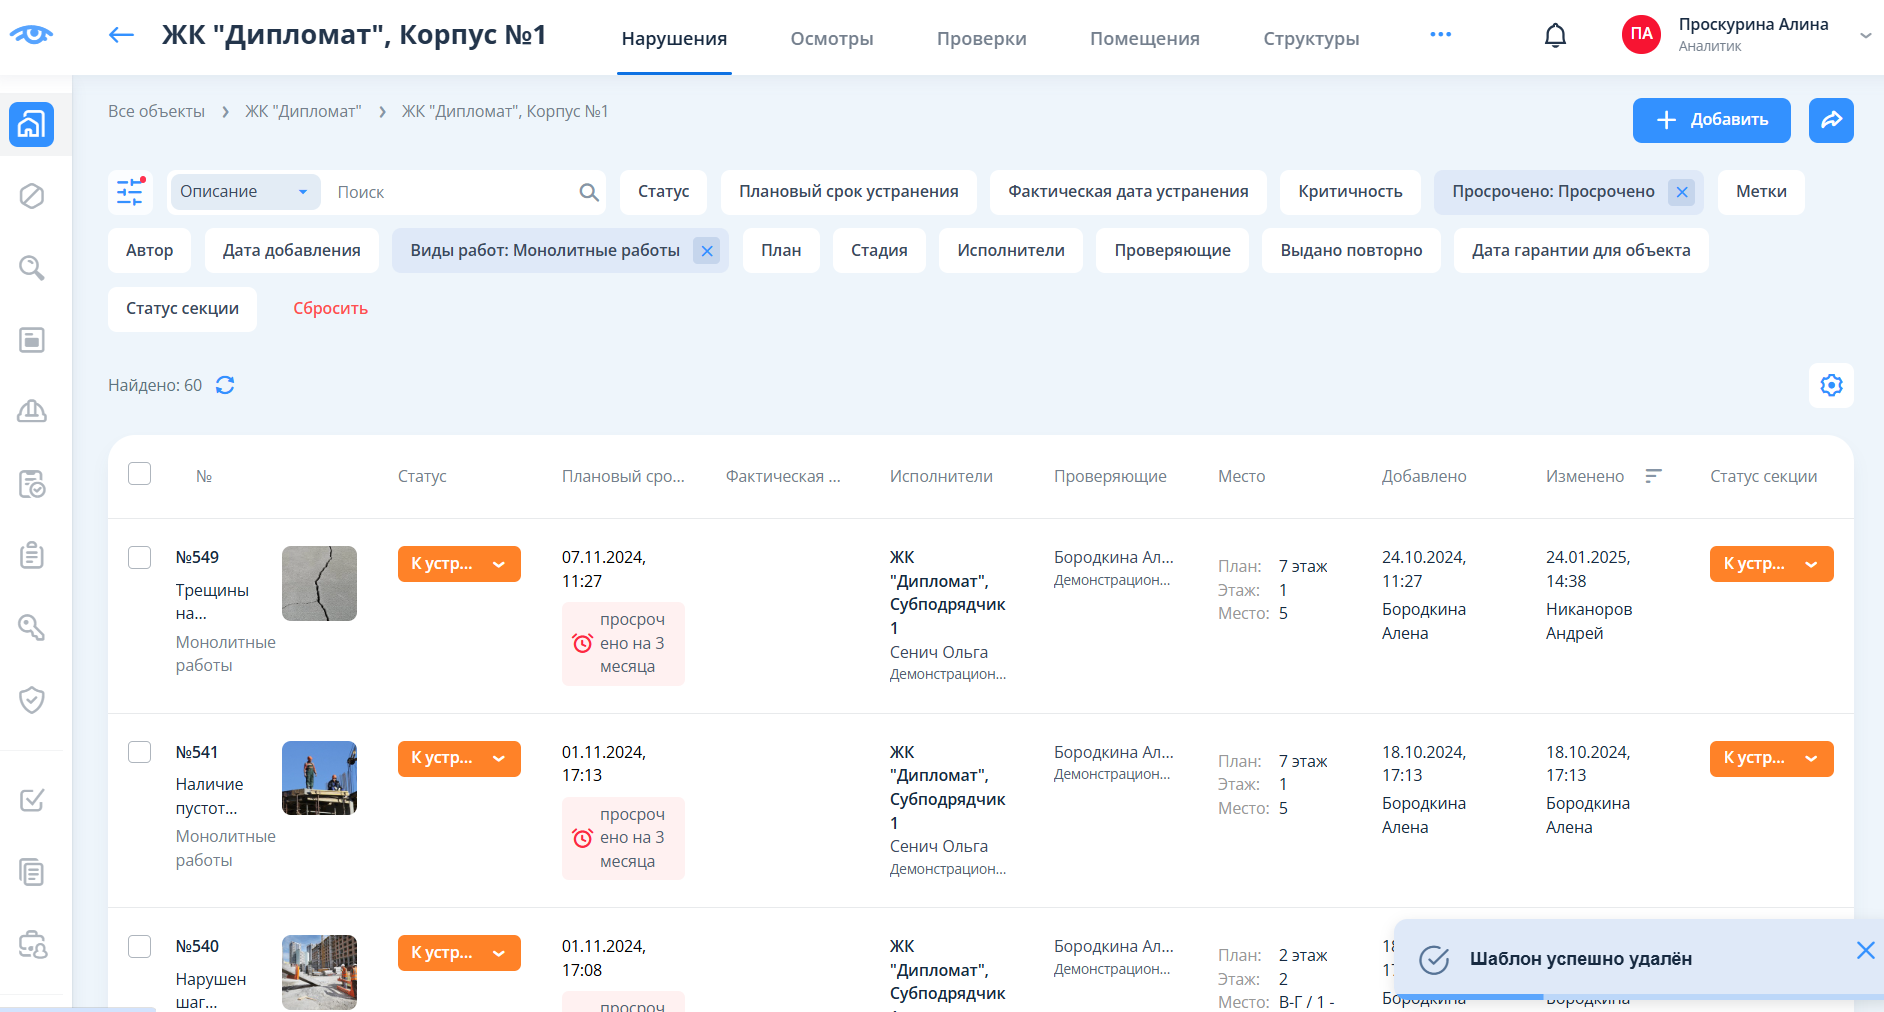Check the box for violation №549
The width and height of the screenshot is (1884, 1012).
(140, 557)
